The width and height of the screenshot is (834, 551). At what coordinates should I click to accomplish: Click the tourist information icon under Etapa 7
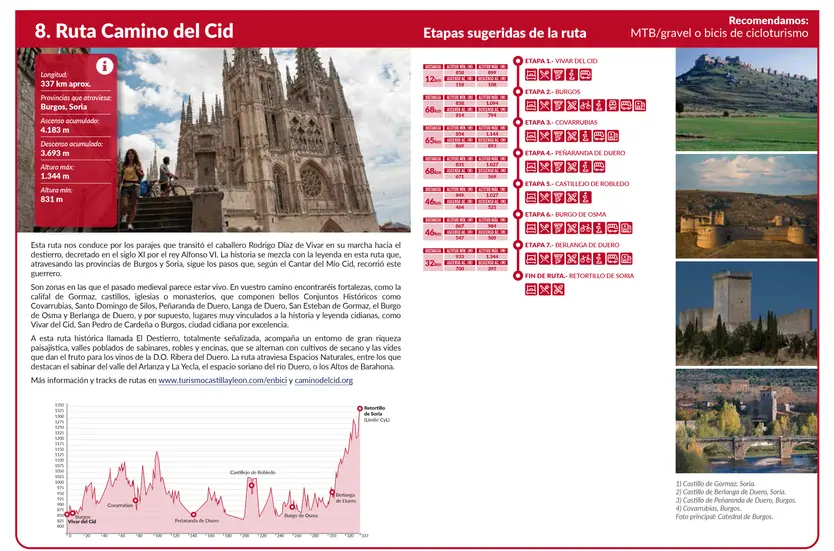point(599,259)
